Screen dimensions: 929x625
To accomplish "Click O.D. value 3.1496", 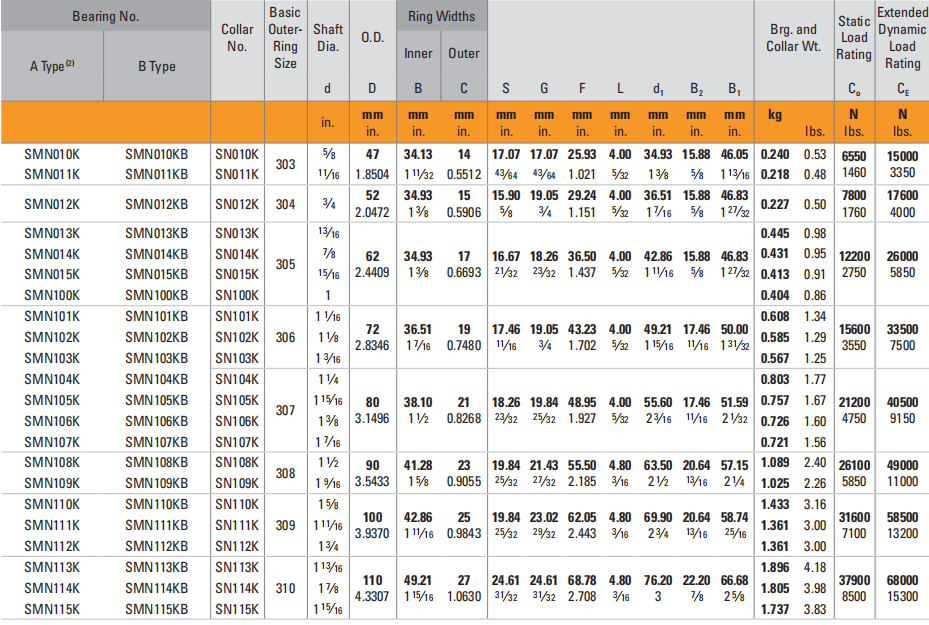I will click(x=372, y=418).
